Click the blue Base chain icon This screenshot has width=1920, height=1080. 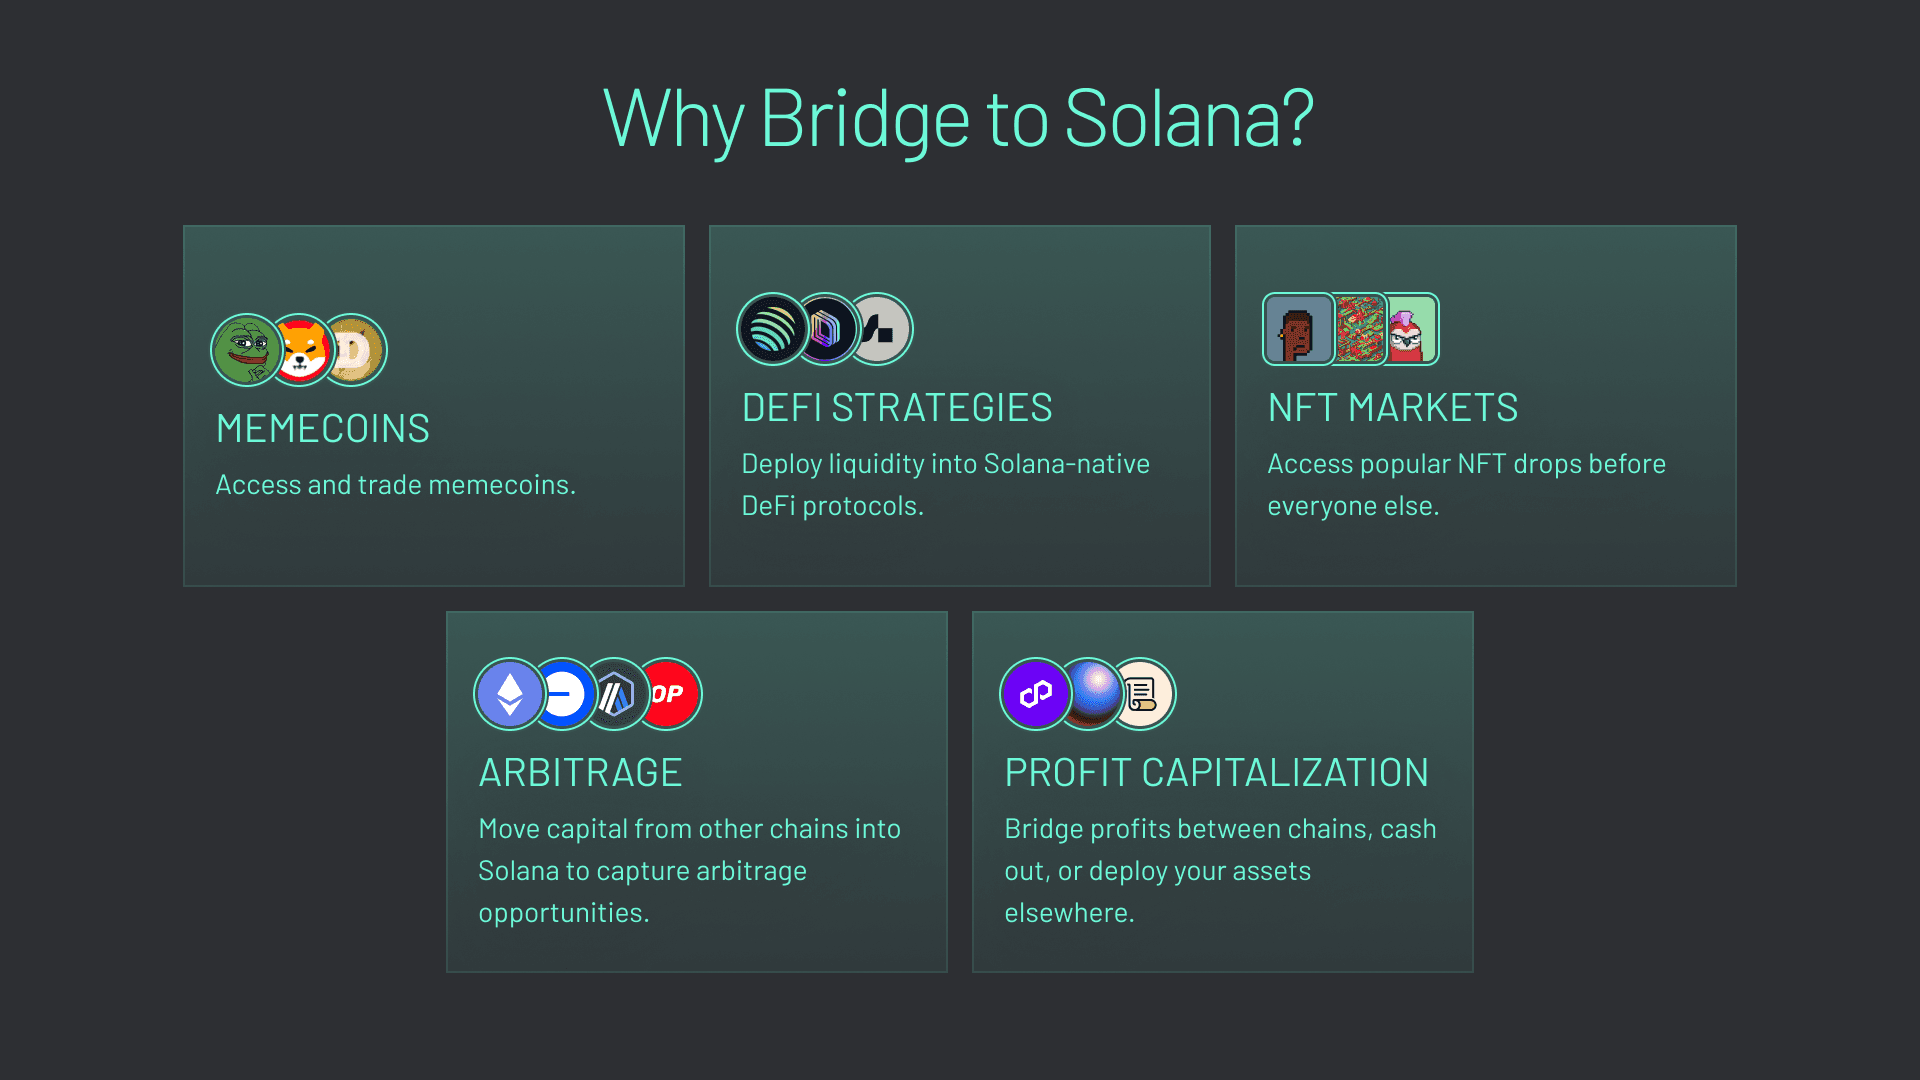coord(565,694)
